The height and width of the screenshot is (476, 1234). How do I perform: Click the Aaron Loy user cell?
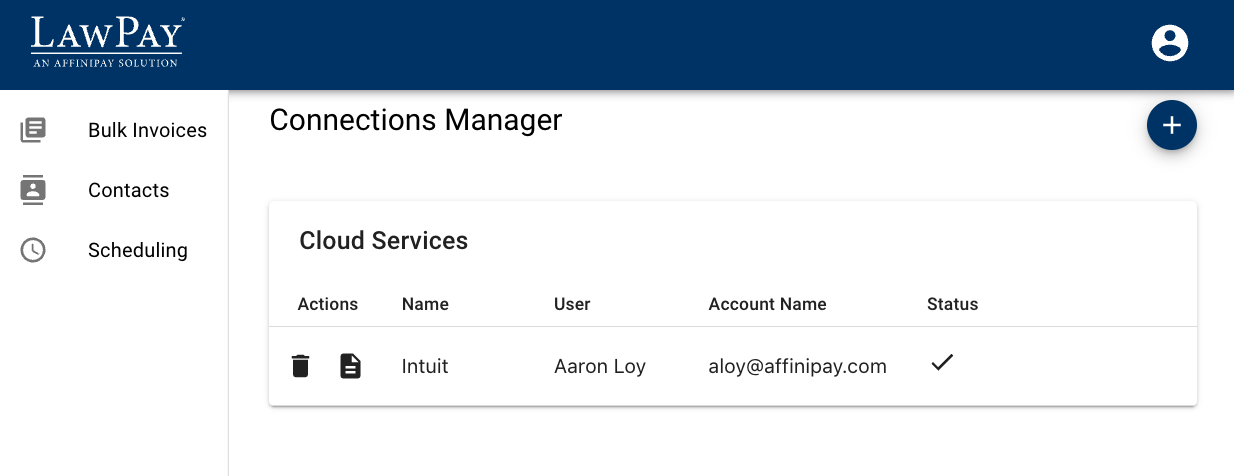click(x=600, y=366)
